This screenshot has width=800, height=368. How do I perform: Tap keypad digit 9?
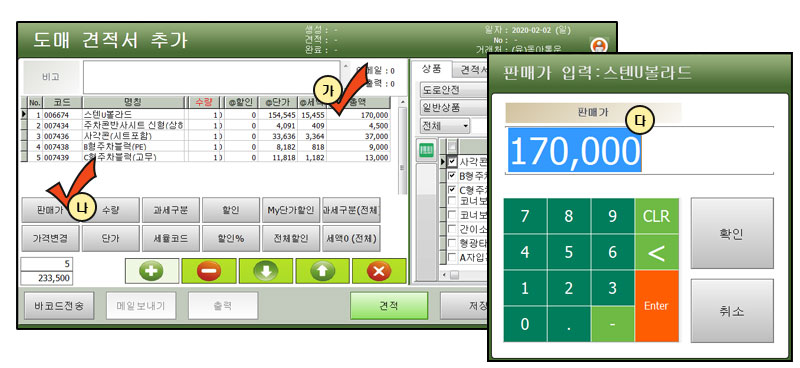point(613,216)
